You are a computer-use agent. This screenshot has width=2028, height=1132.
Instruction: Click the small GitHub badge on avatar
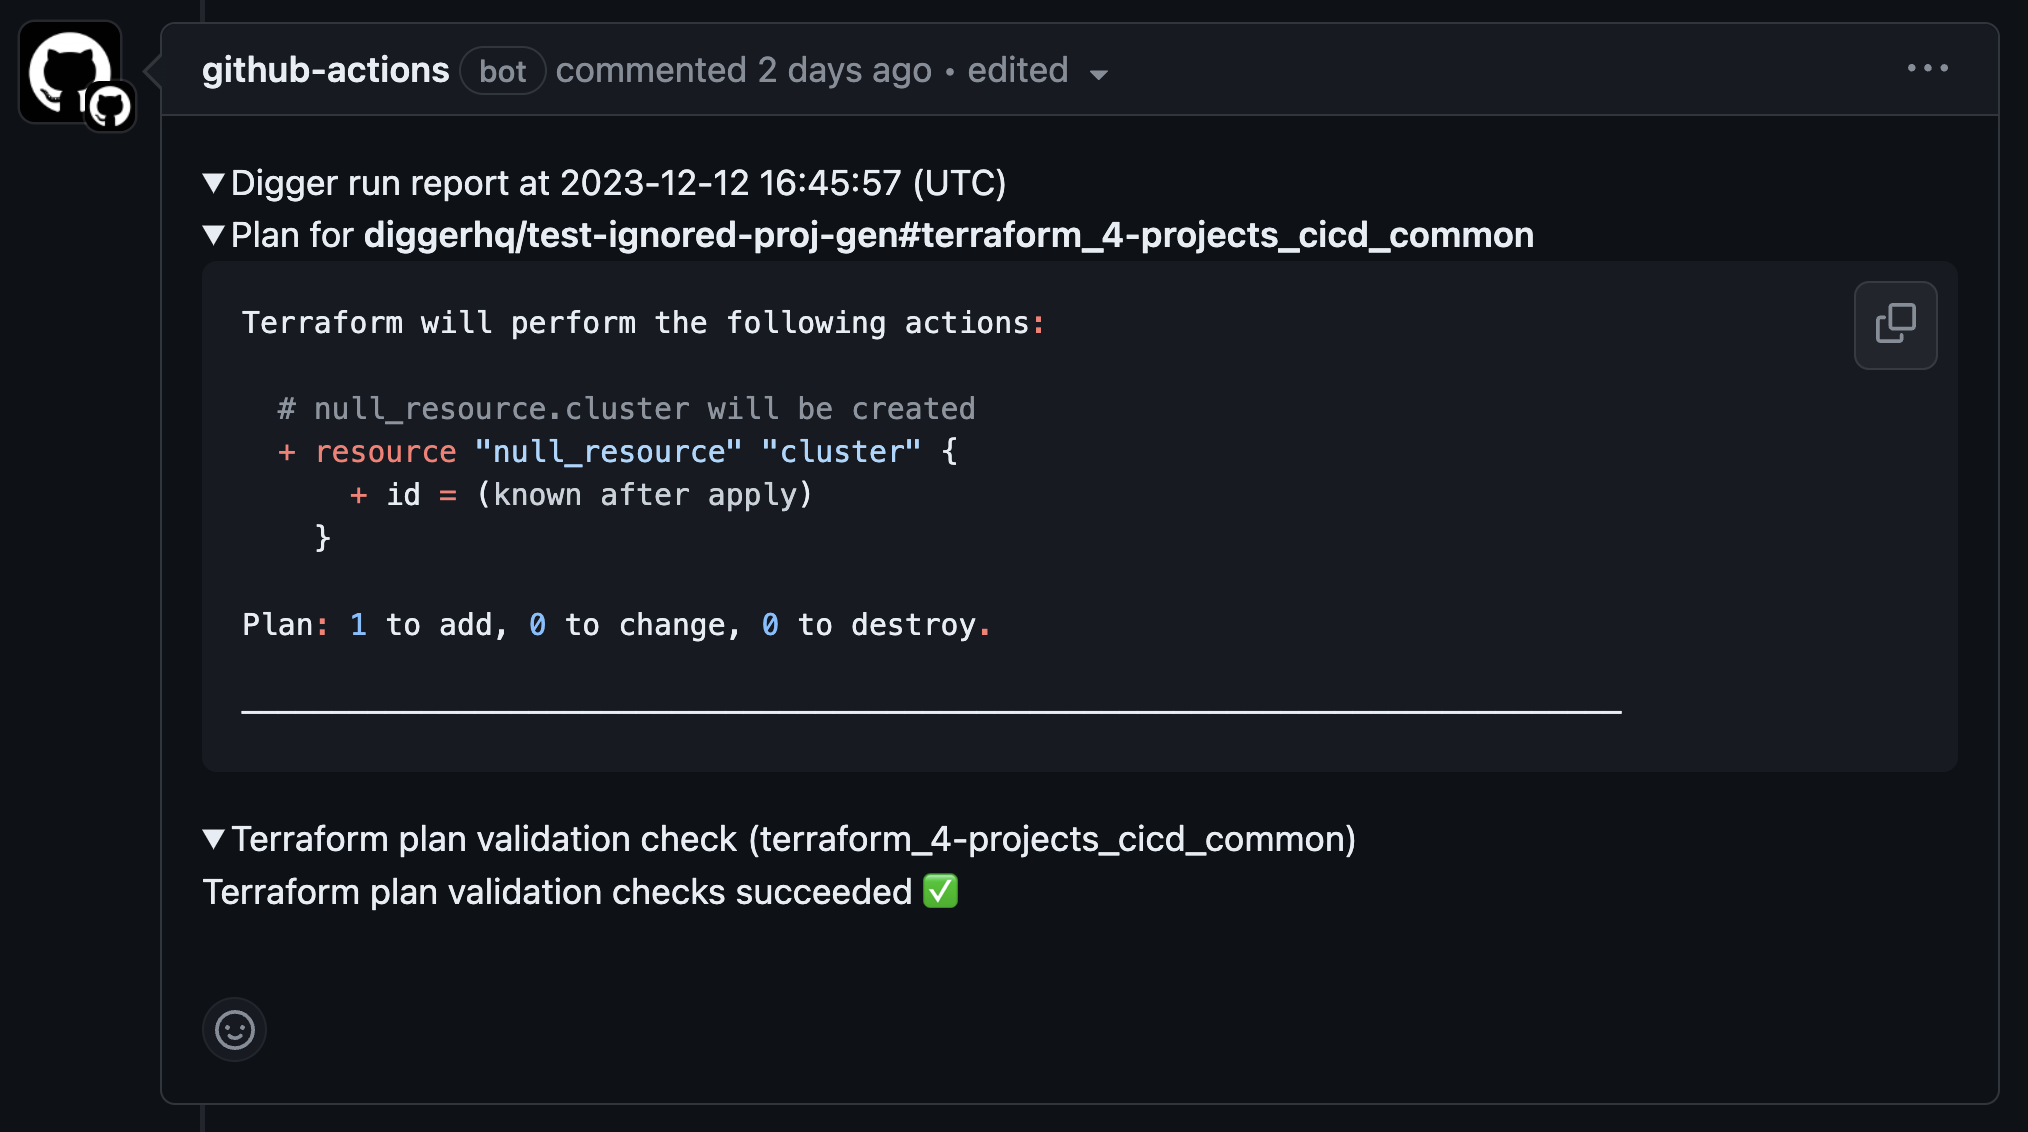point(110,106)
